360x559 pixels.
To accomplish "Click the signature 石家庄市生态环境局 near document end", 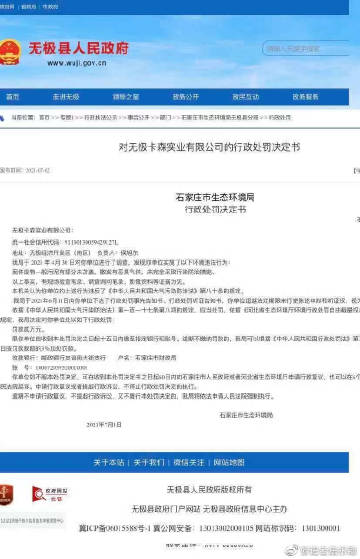I will pos(246,415).
